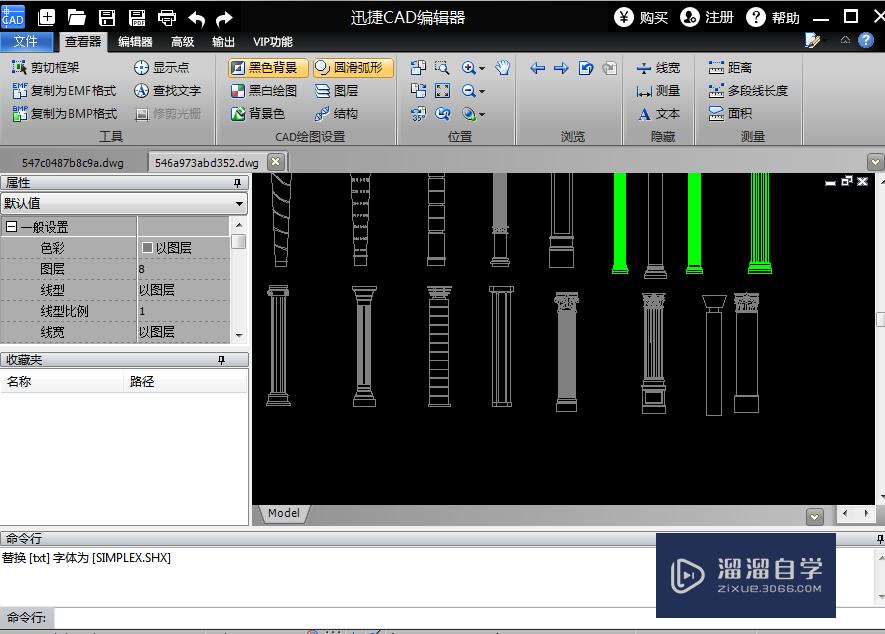This screenshot has height=634, width=885.
Task: Click the Distance measurement tool
Action: point(730,68)
